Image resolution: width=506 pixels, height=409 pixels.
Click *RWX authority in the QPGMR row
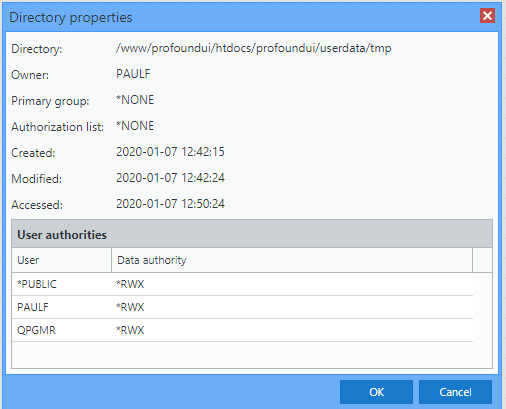click(130, 330)
